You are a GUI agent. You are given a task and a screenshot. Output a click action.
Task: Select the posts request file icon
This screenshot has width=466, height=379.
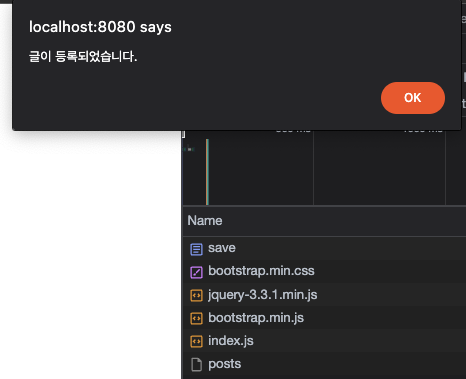coord(196,365)
